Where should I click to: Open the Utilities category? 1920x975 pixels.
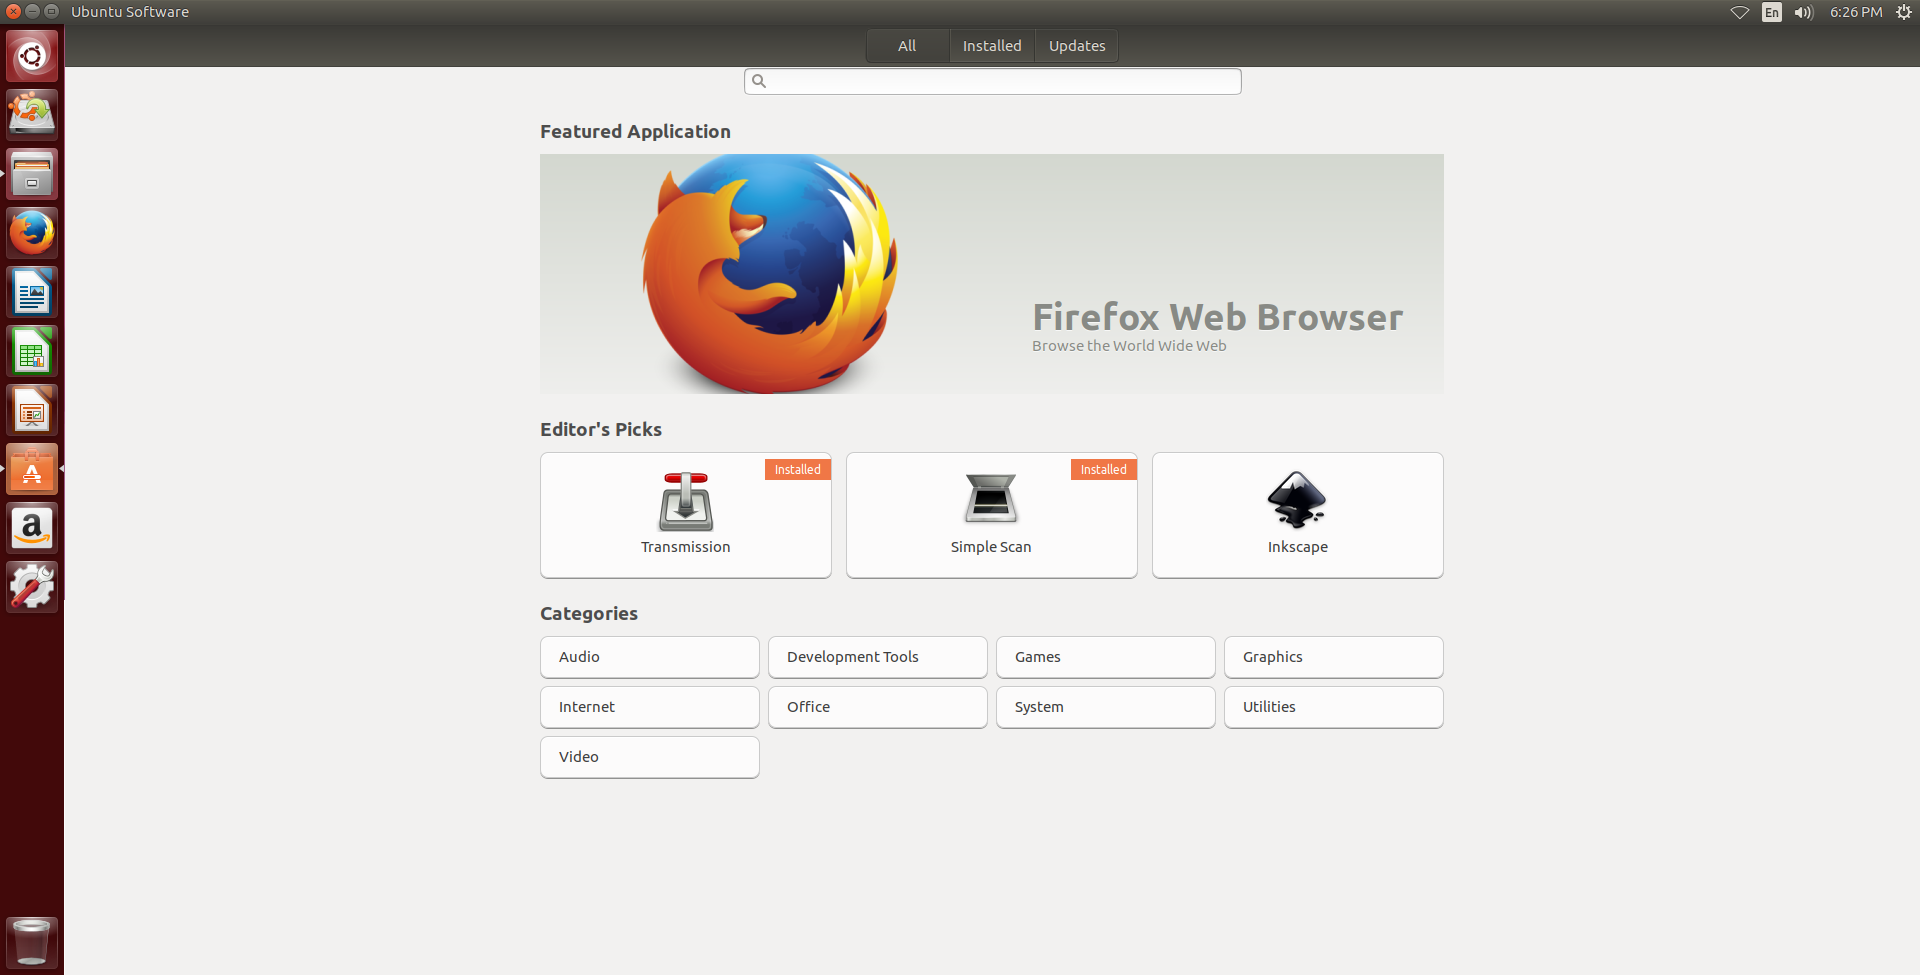(1334, 707)
